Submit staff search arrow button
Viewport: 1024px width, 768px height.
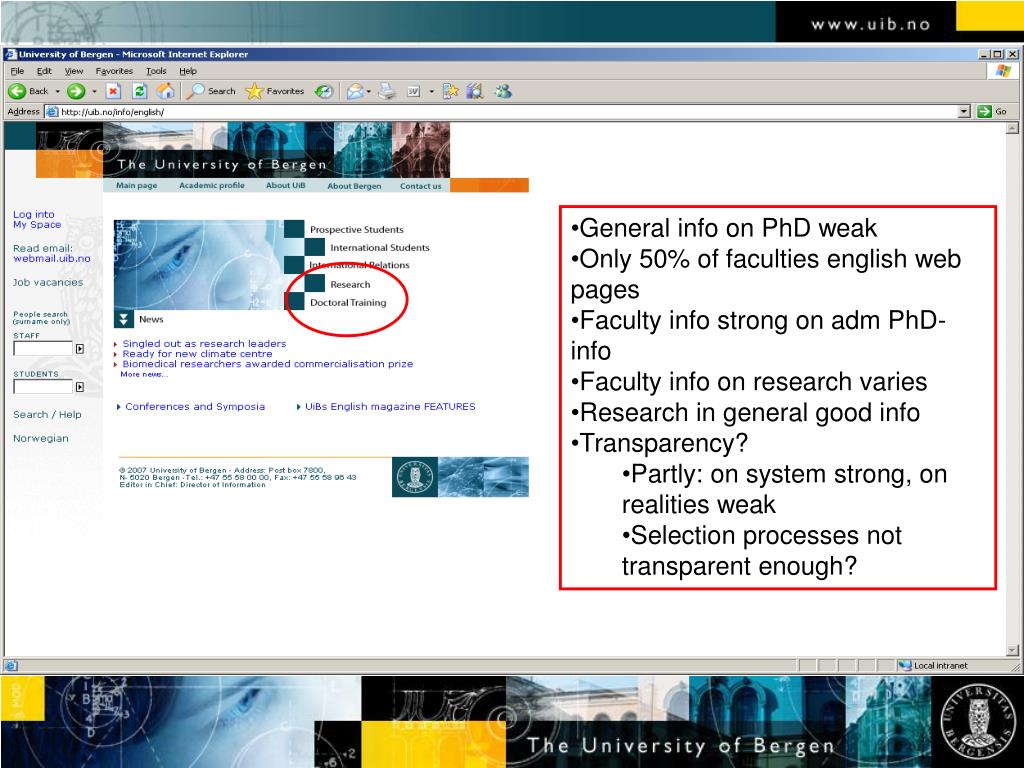80,349
